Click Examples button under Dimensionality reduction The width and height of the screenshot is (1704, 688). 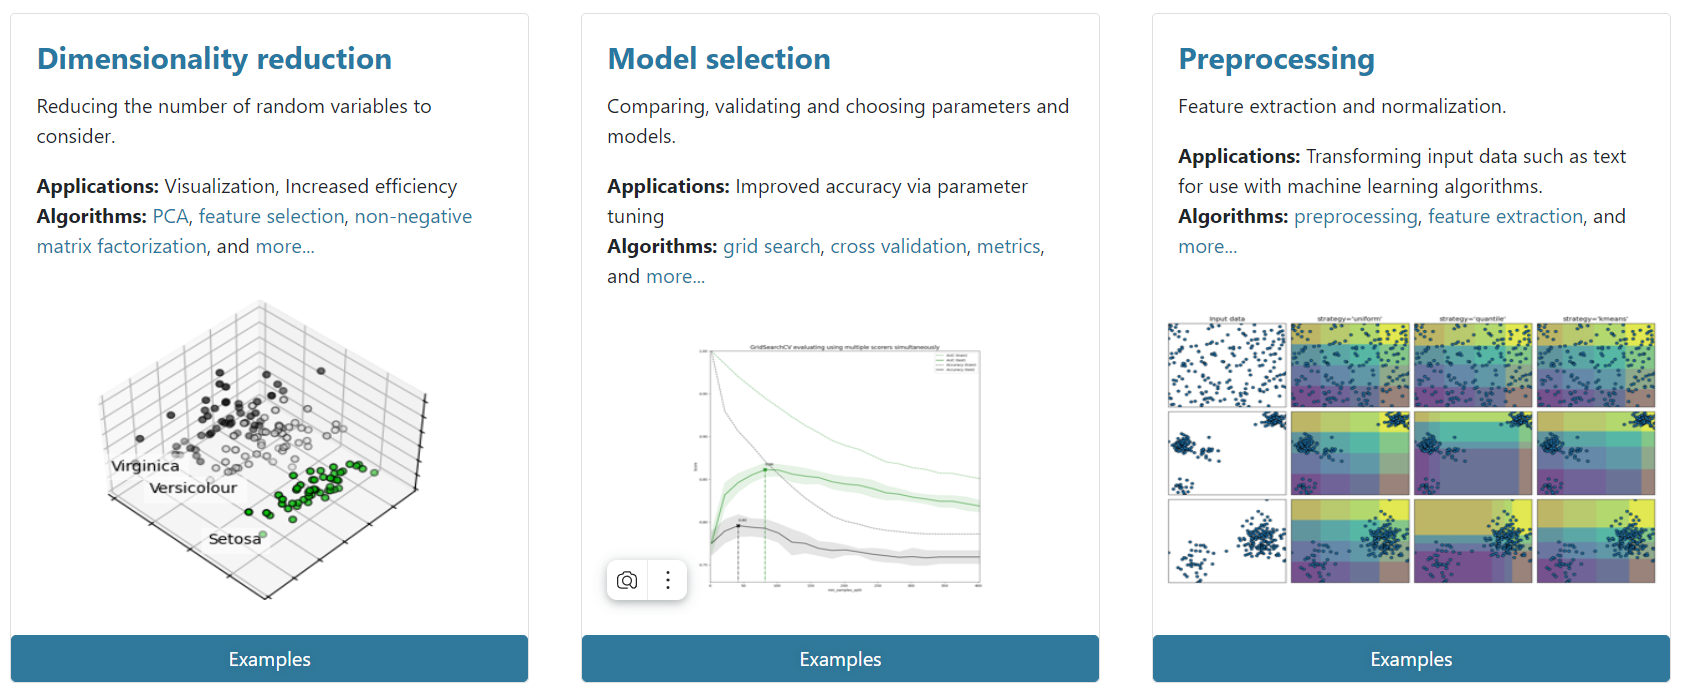(269, 659)
